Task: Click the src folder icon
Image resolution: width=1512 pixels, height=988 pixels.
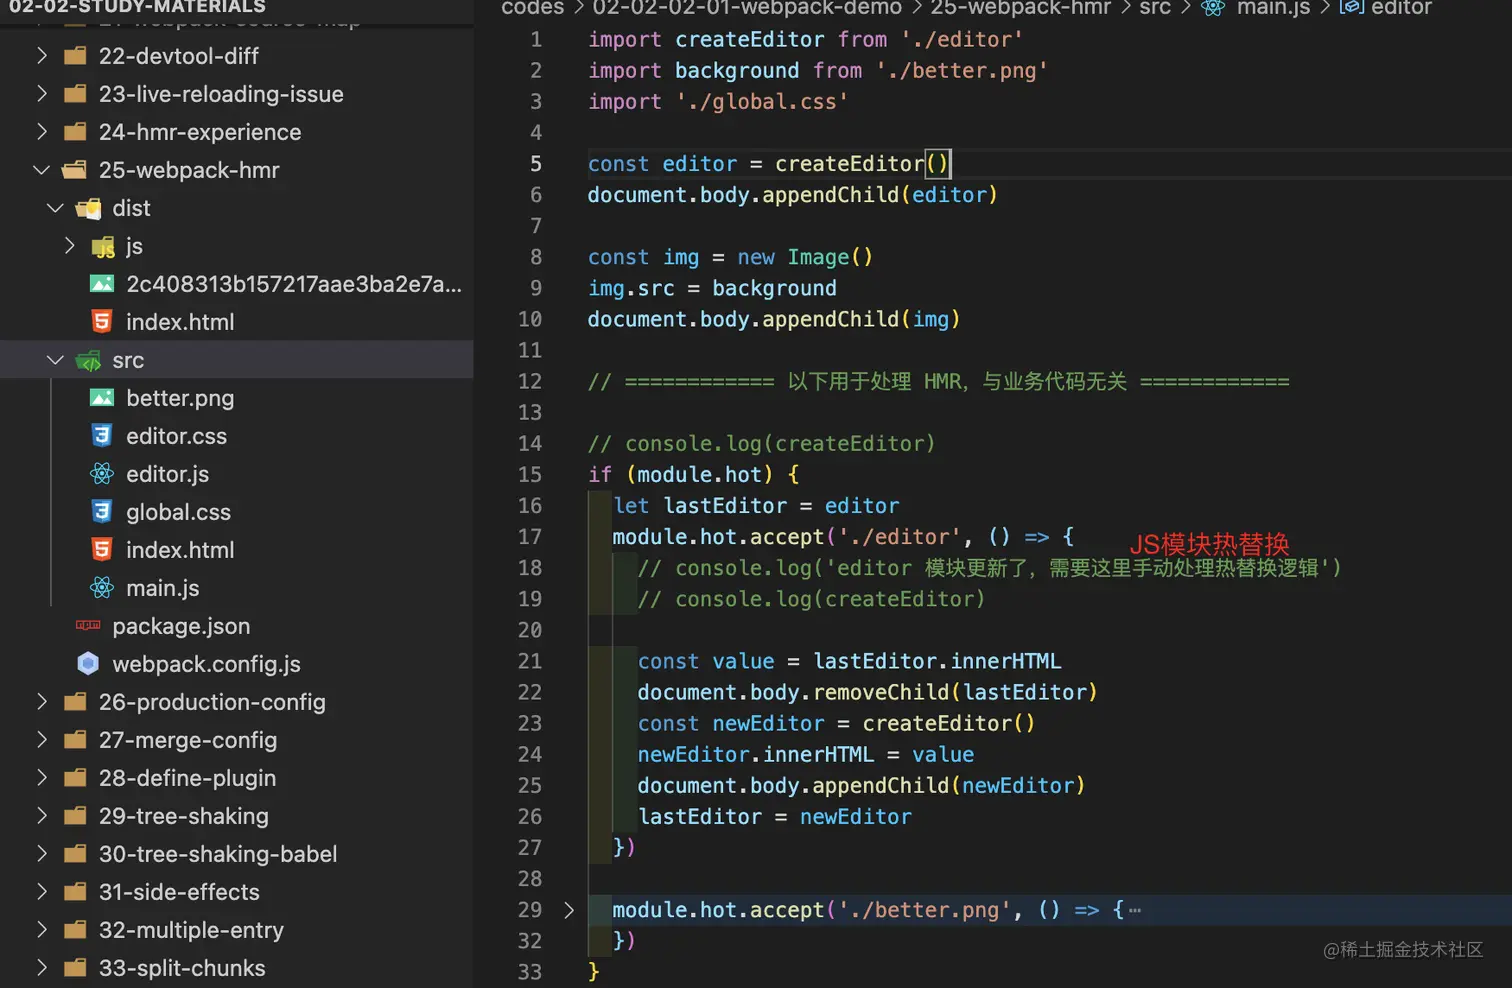Action: (89, 360)
